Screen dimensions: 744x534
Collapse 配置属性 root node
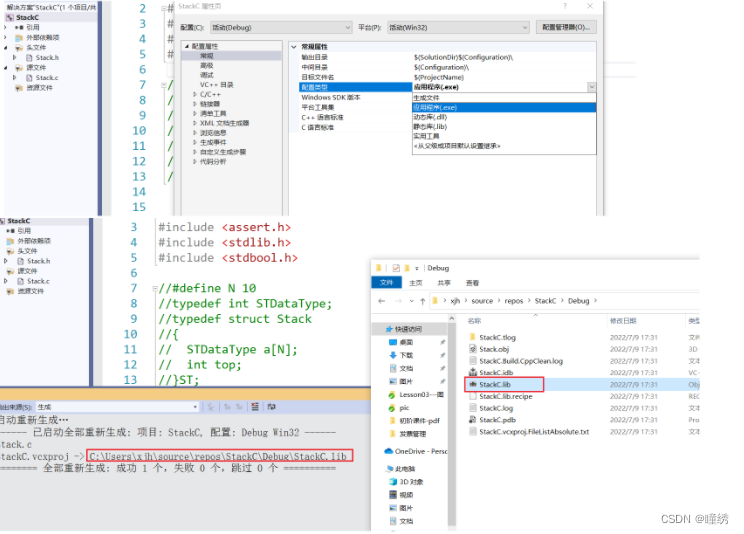[187, 46]
